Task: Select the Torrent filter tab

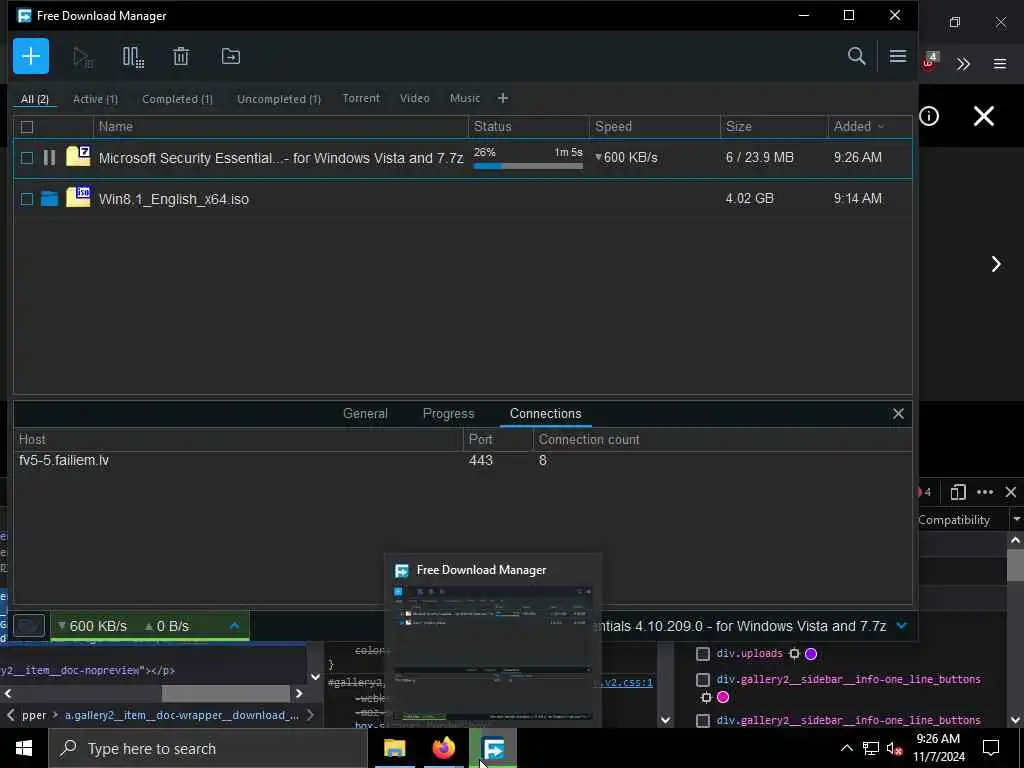Action: tap(361, 98)
